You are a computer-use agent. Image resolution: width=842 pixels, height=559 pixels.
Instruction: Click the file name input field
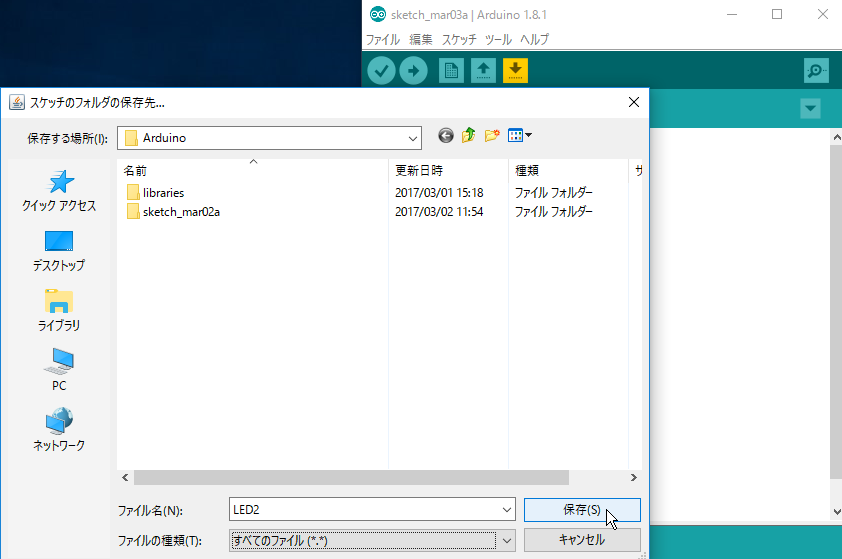[x=364, y=510]
